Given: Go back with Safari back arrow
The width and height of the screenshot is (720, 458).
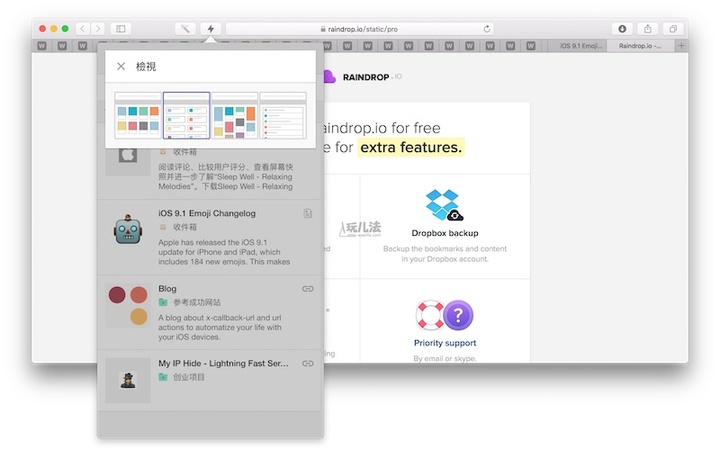Looking at the screenshot, I should 83,29.
